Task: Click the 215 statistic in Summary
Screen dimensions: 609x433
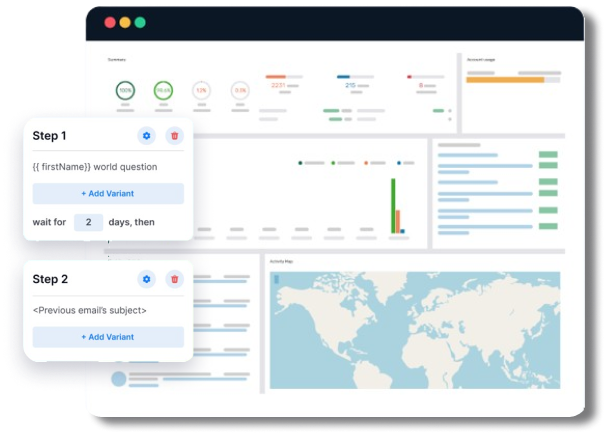Action: [351, 85]
